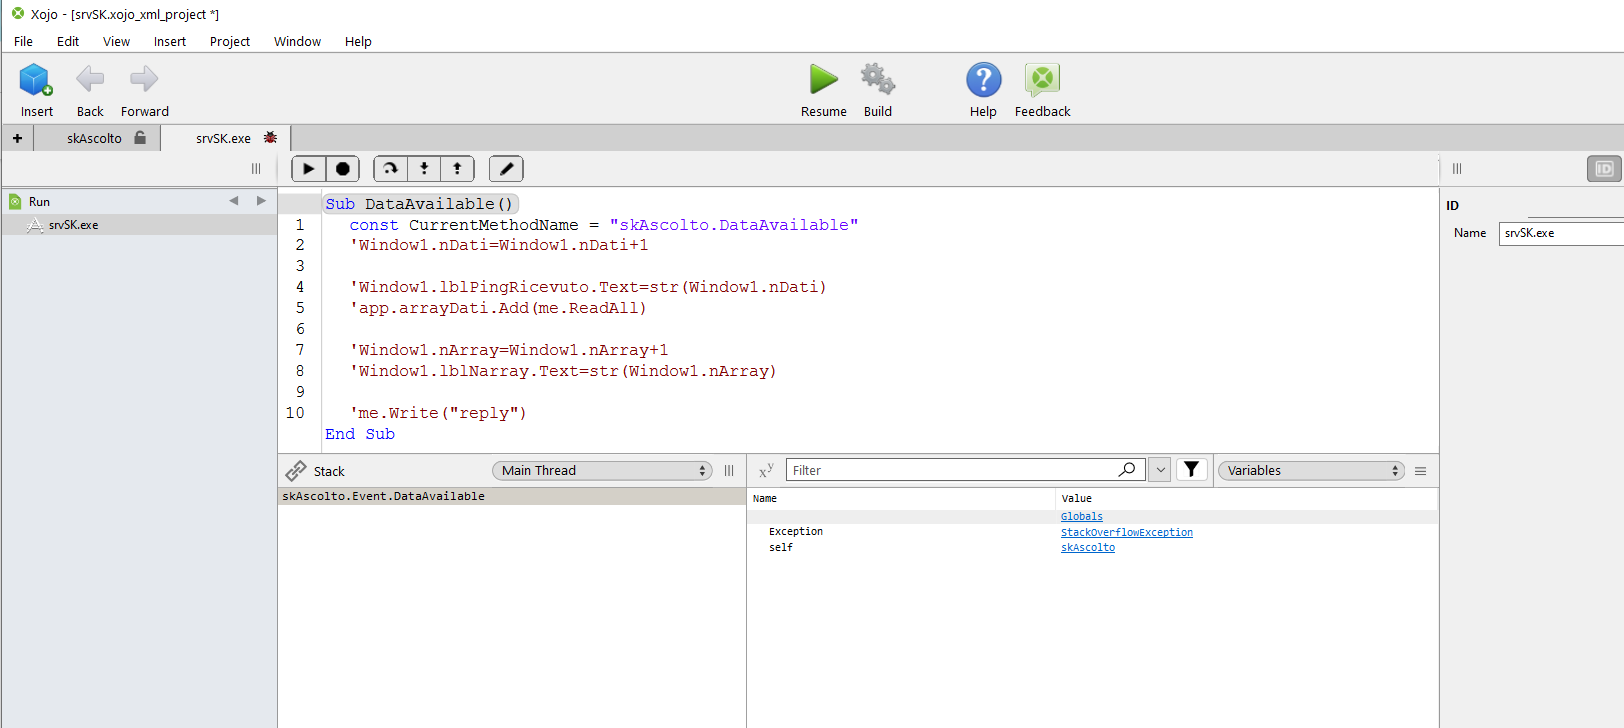Image resolution: width=1624 pixels, height=728 pixels.
Task: Click the Step Out debugger icon
Action: 457,169
